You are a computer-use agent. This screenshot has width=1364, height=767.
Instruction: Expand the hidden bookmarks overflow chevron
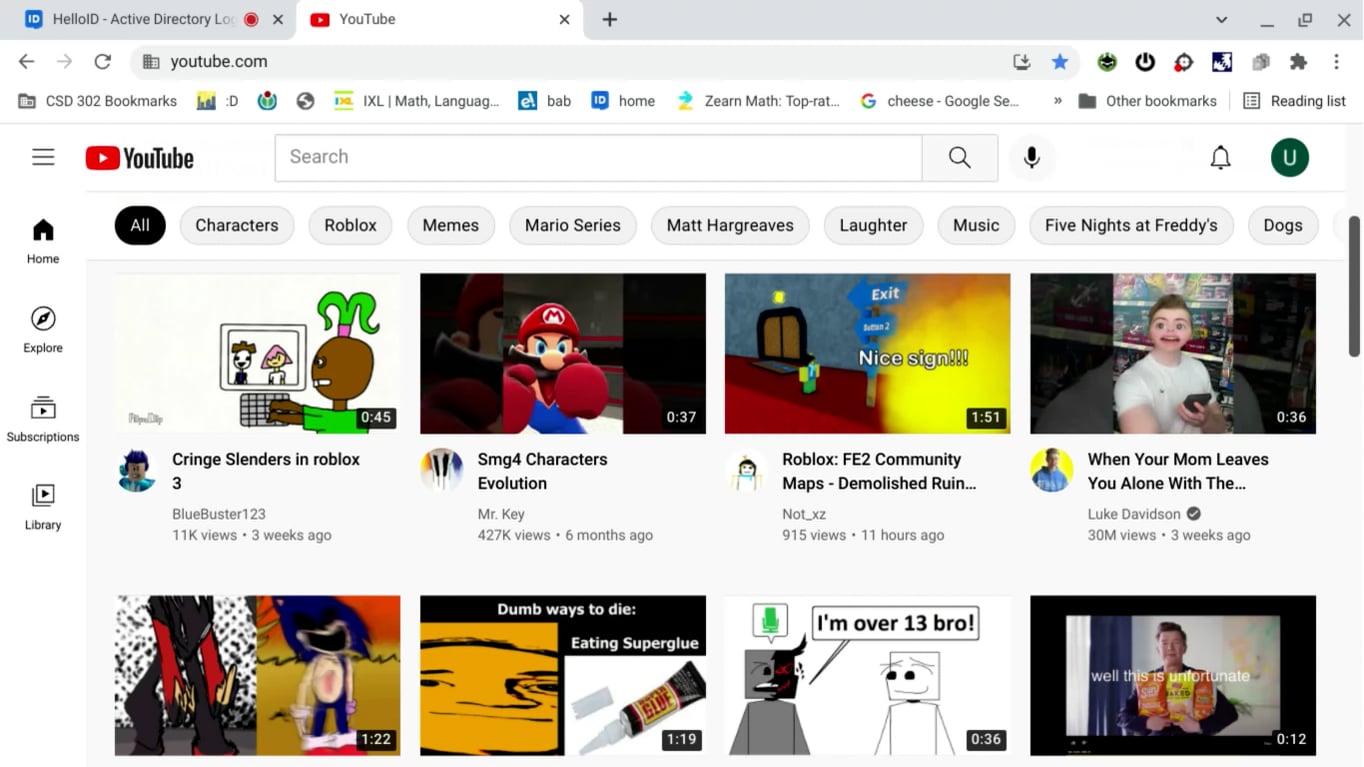pyautogui.click(x=1057, y=101)
